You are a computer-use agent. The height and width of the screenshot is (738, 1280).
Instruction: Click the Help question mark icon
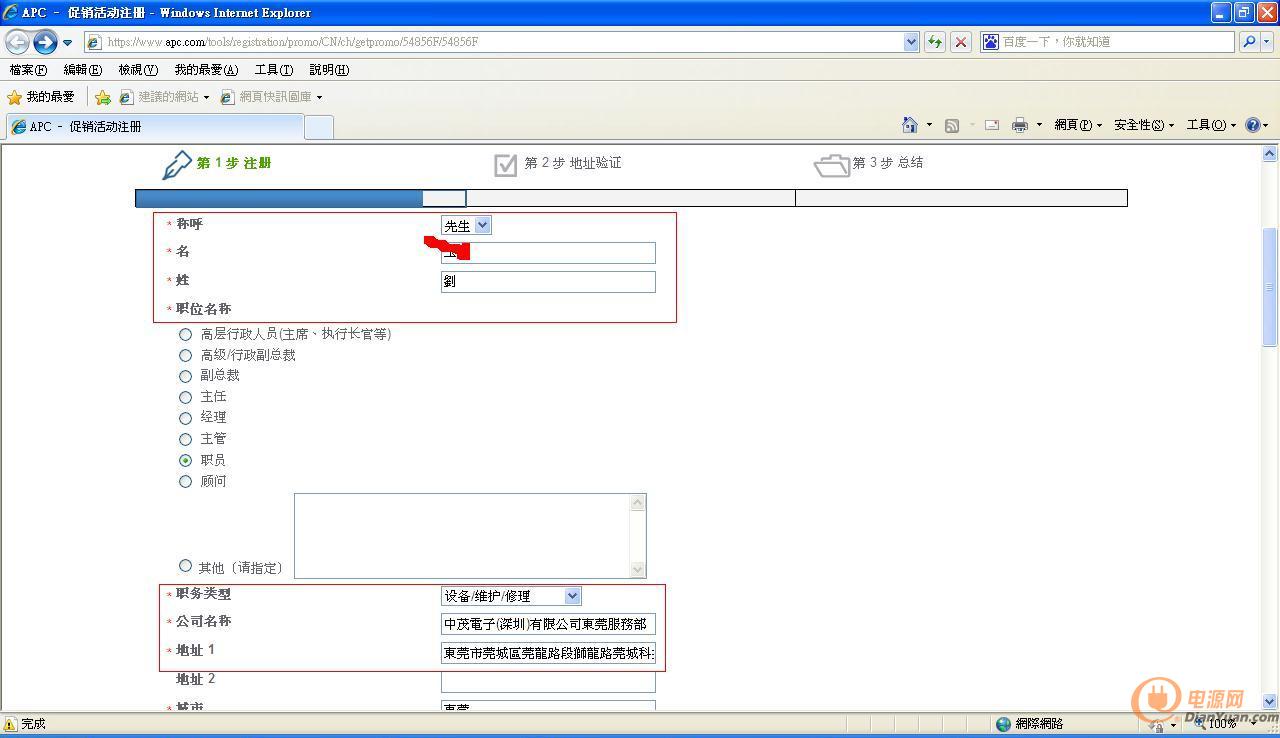click(x=1252, y=125)
